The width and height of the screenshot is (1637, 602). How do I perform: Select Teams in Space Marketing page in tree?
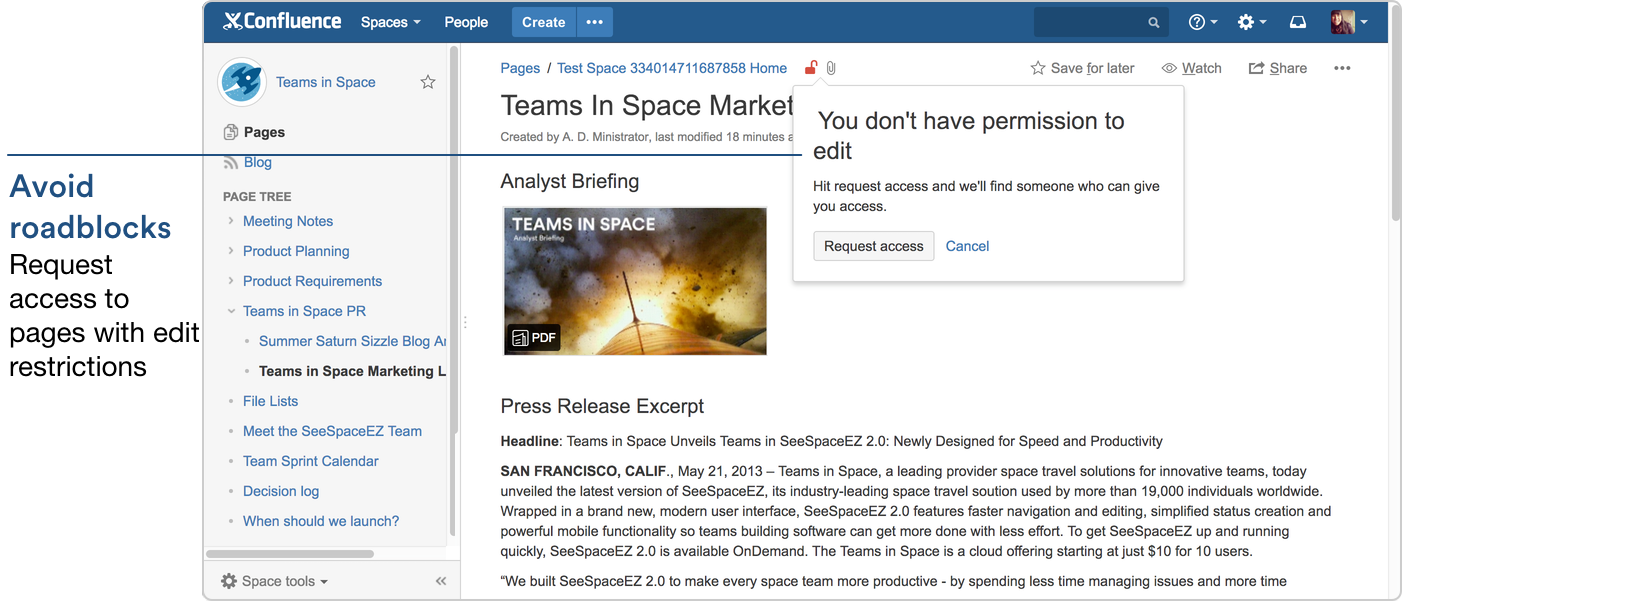(352, 371)
